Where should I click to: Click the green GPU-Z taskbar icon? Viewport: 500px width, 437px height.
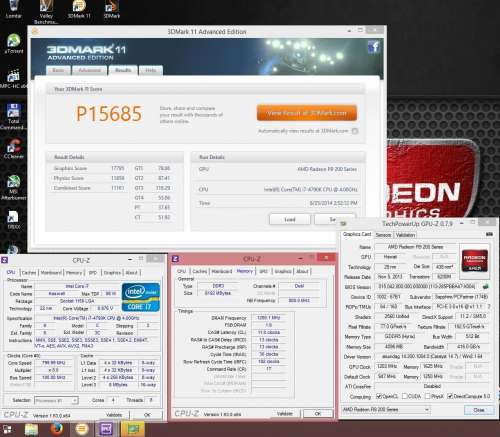133,429
